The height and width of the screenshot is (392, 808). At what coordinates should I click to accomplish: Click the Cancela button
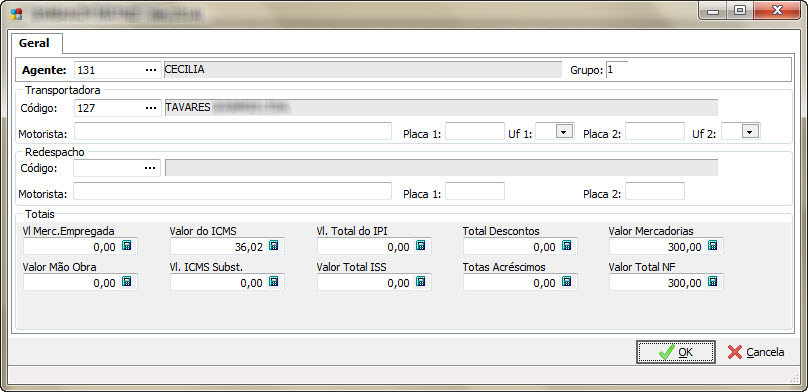coord(756,352)
